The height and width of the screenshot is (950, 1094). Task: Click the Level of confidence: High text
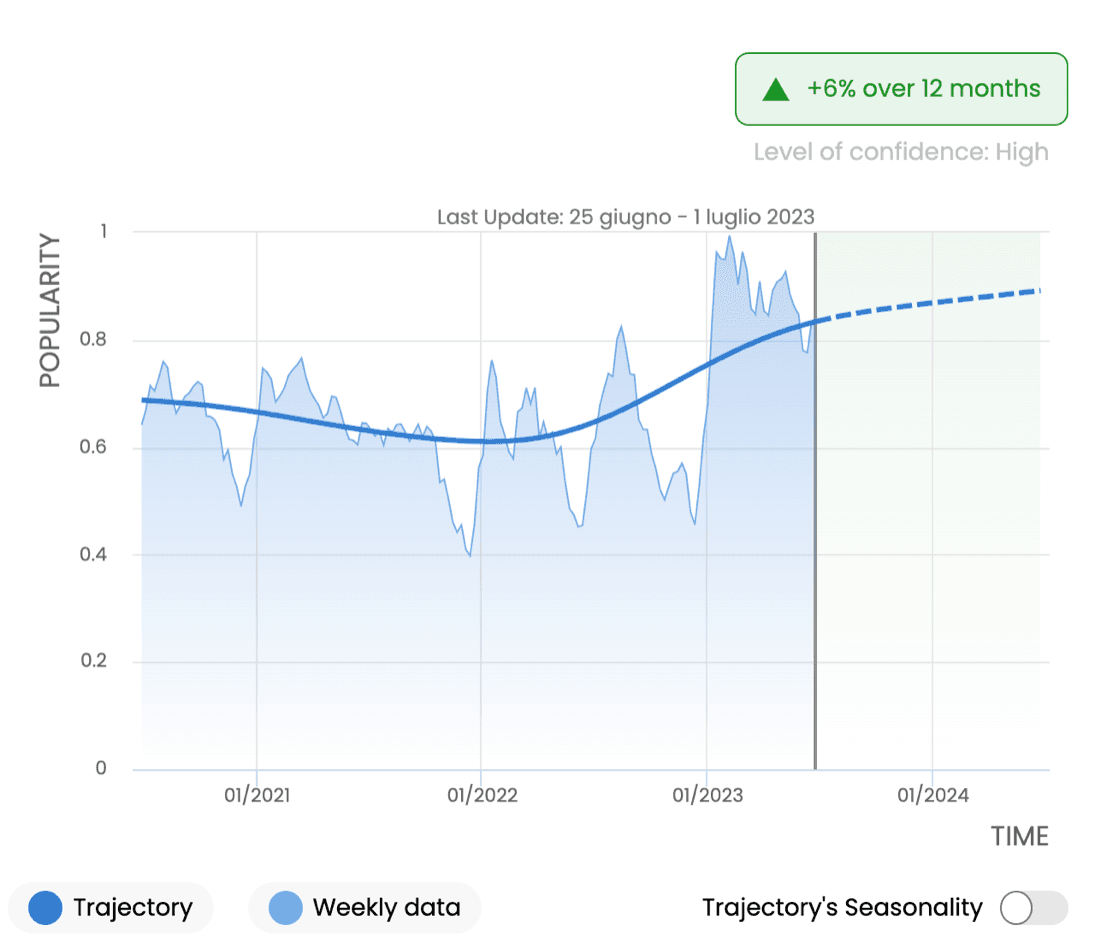(900, 152)
